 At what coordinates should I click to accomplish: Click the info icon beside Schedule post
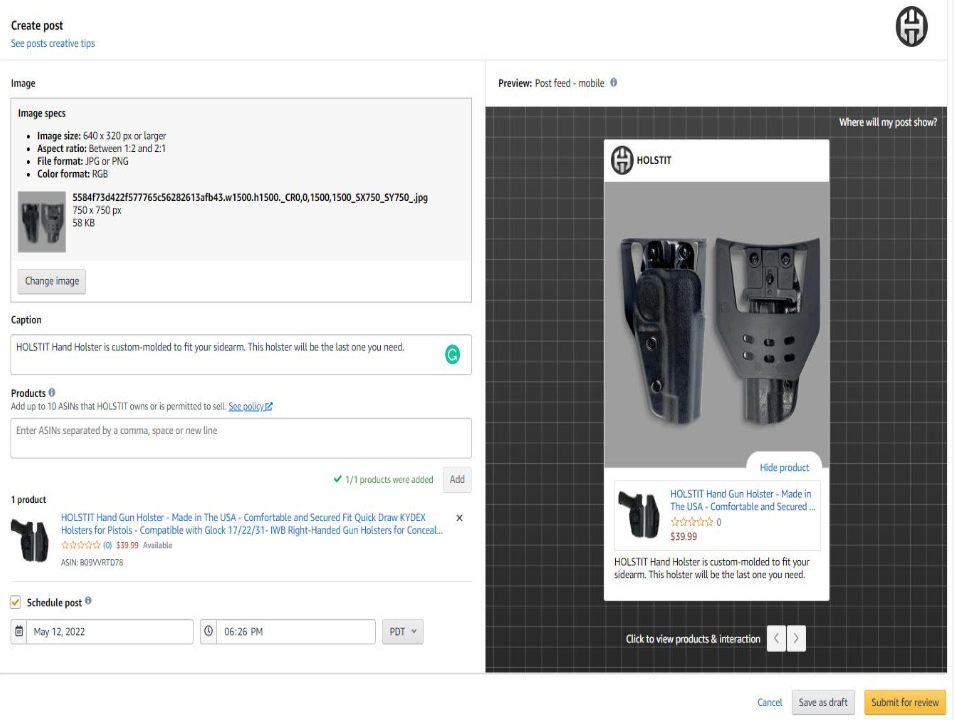click(90, 602)
